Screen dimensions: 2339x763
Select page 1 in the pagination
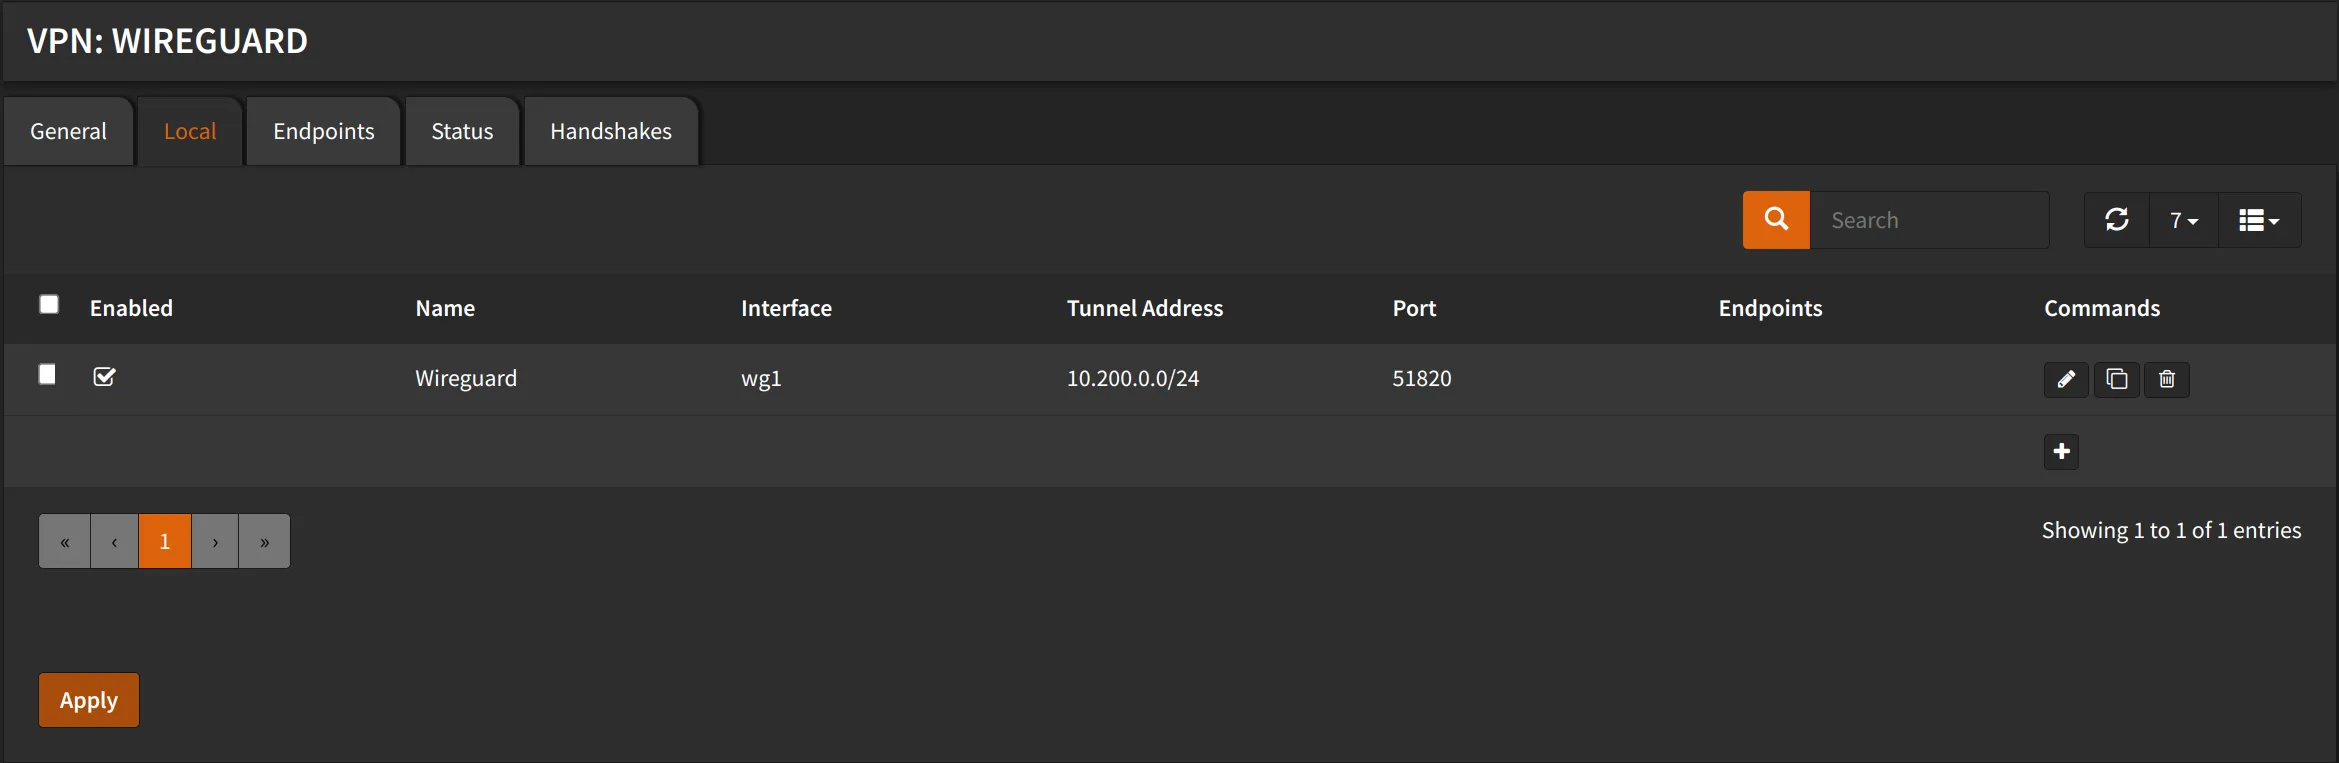pyautogui.click(x=164, y=541)
